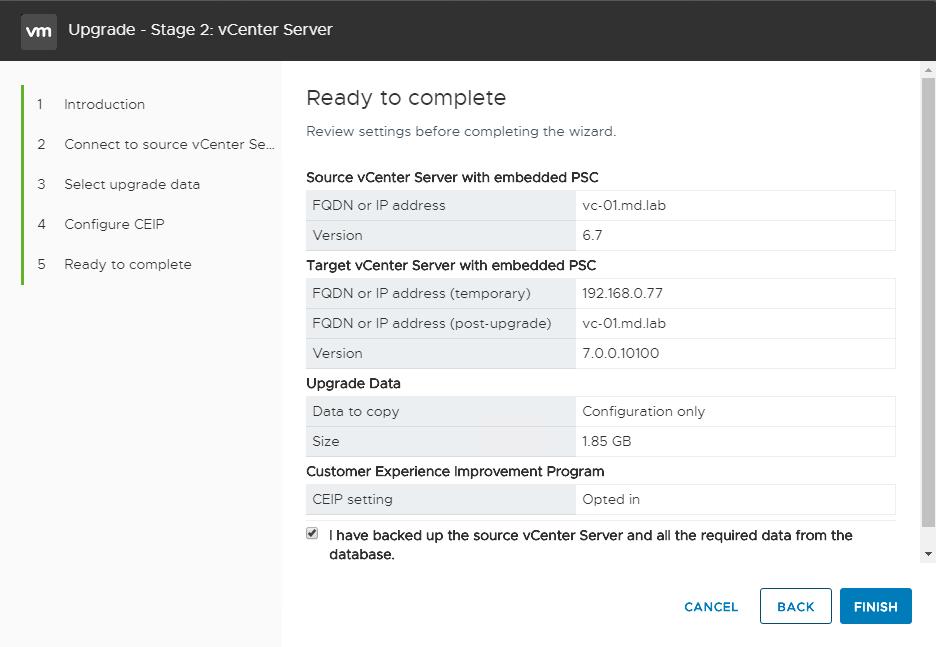Viewport: 936px width, 647px height.
Task: Open the Select upgrade data step
Action: (132, 184)
